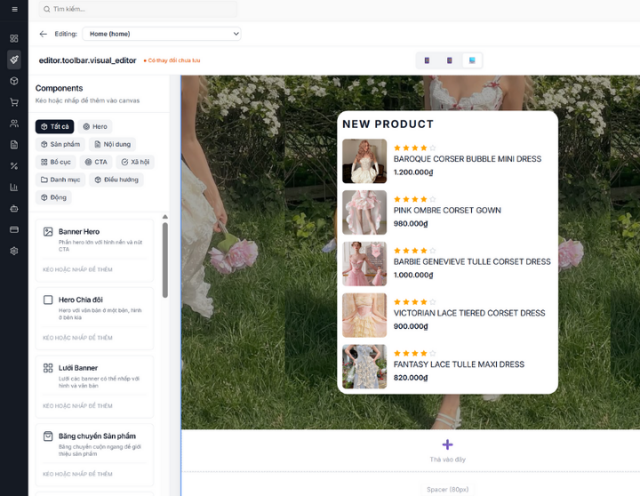Add the Lưới Banner component
The height and width of the screenshot is (497, 641).
(94, 387)
